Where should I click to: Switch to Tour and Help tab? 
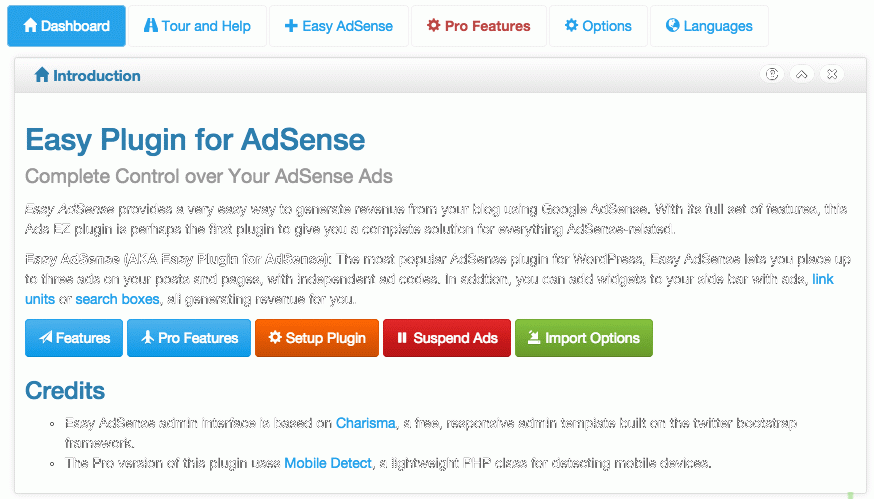click(197, 26)
